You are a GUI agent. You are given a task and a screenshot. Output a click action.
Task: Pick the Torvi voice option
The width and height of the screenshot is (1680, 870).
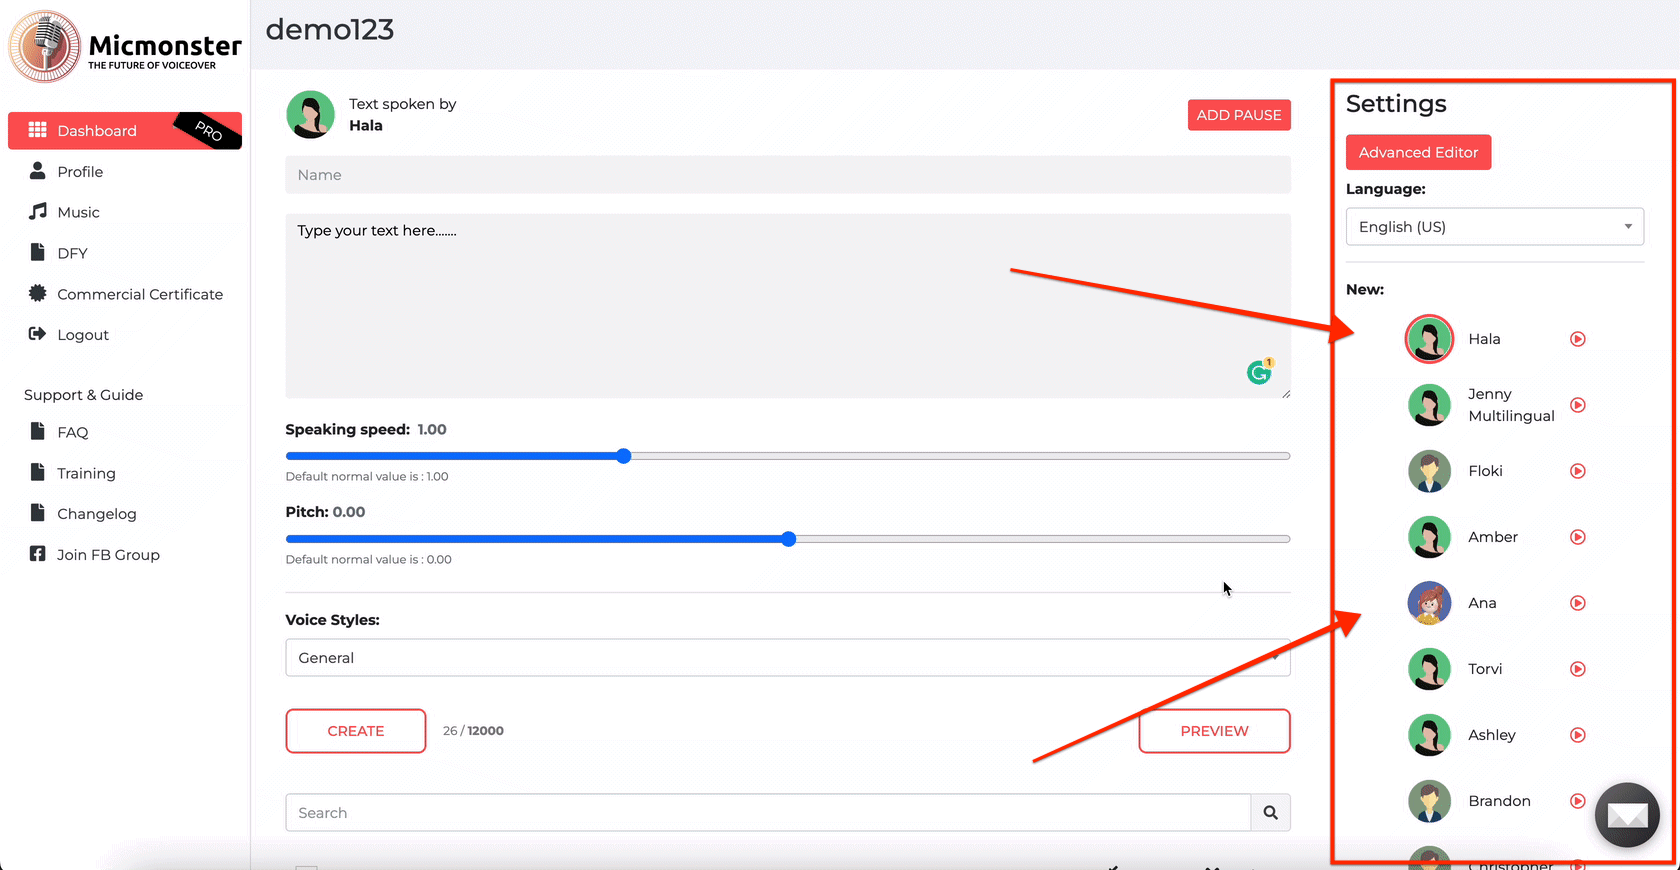click(1429, 669)
